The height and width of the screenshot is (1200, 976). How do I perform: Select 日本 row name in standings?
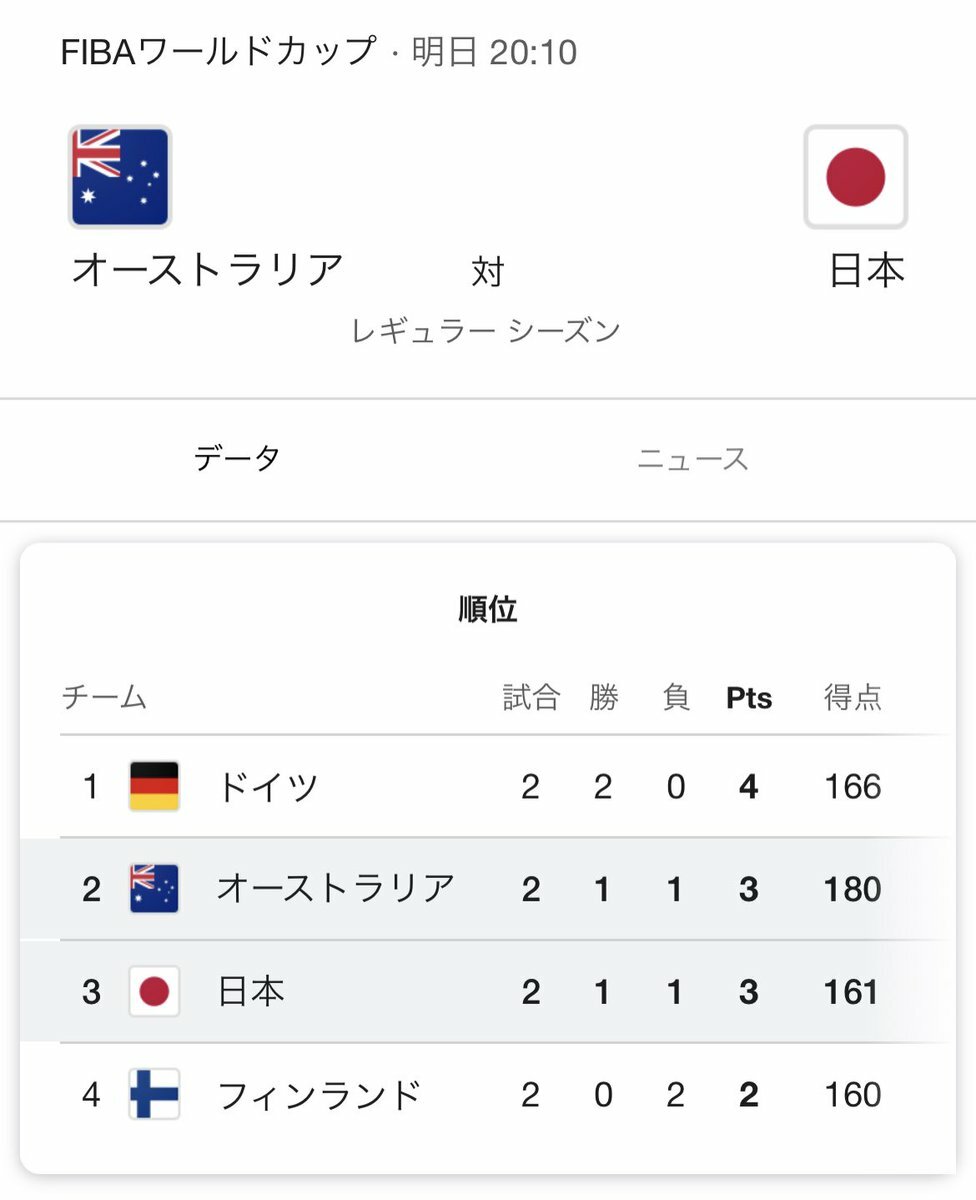pos(251,992)
